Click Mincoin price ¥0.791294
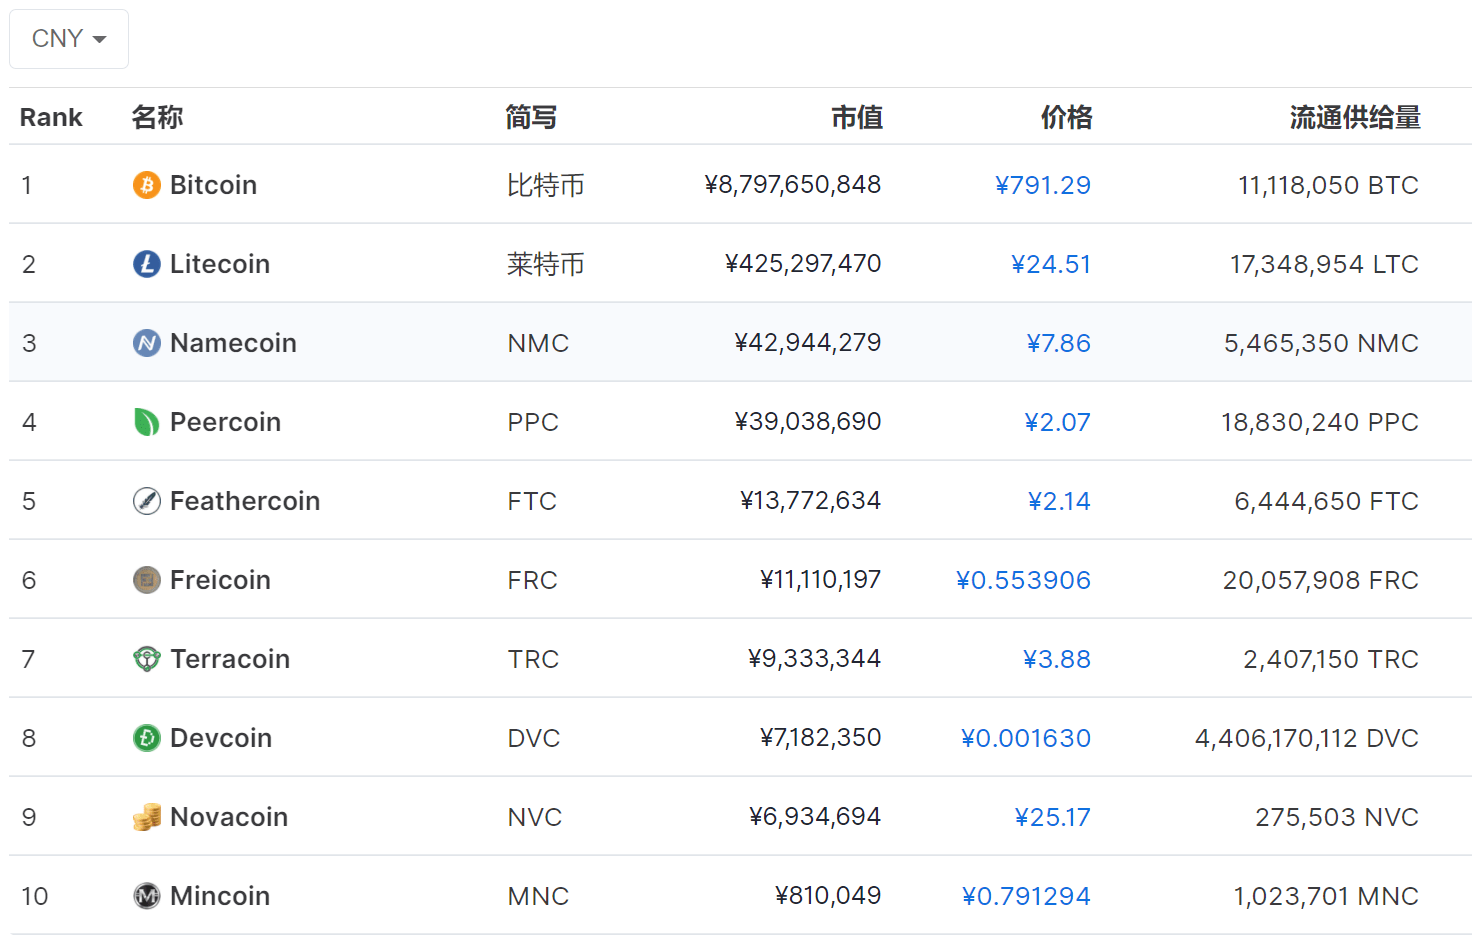Viewport: 1472px width, 938px height. [x=1026, y=896]
